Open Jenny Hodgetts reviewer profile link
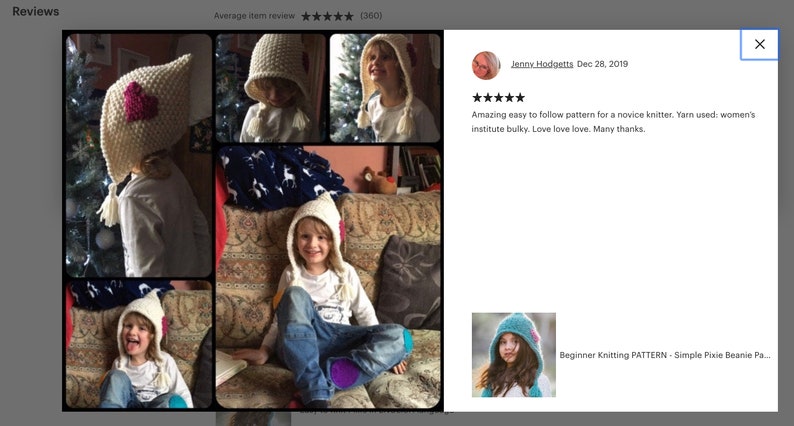Viewport: 794px width, 426px height. point(542,64)
